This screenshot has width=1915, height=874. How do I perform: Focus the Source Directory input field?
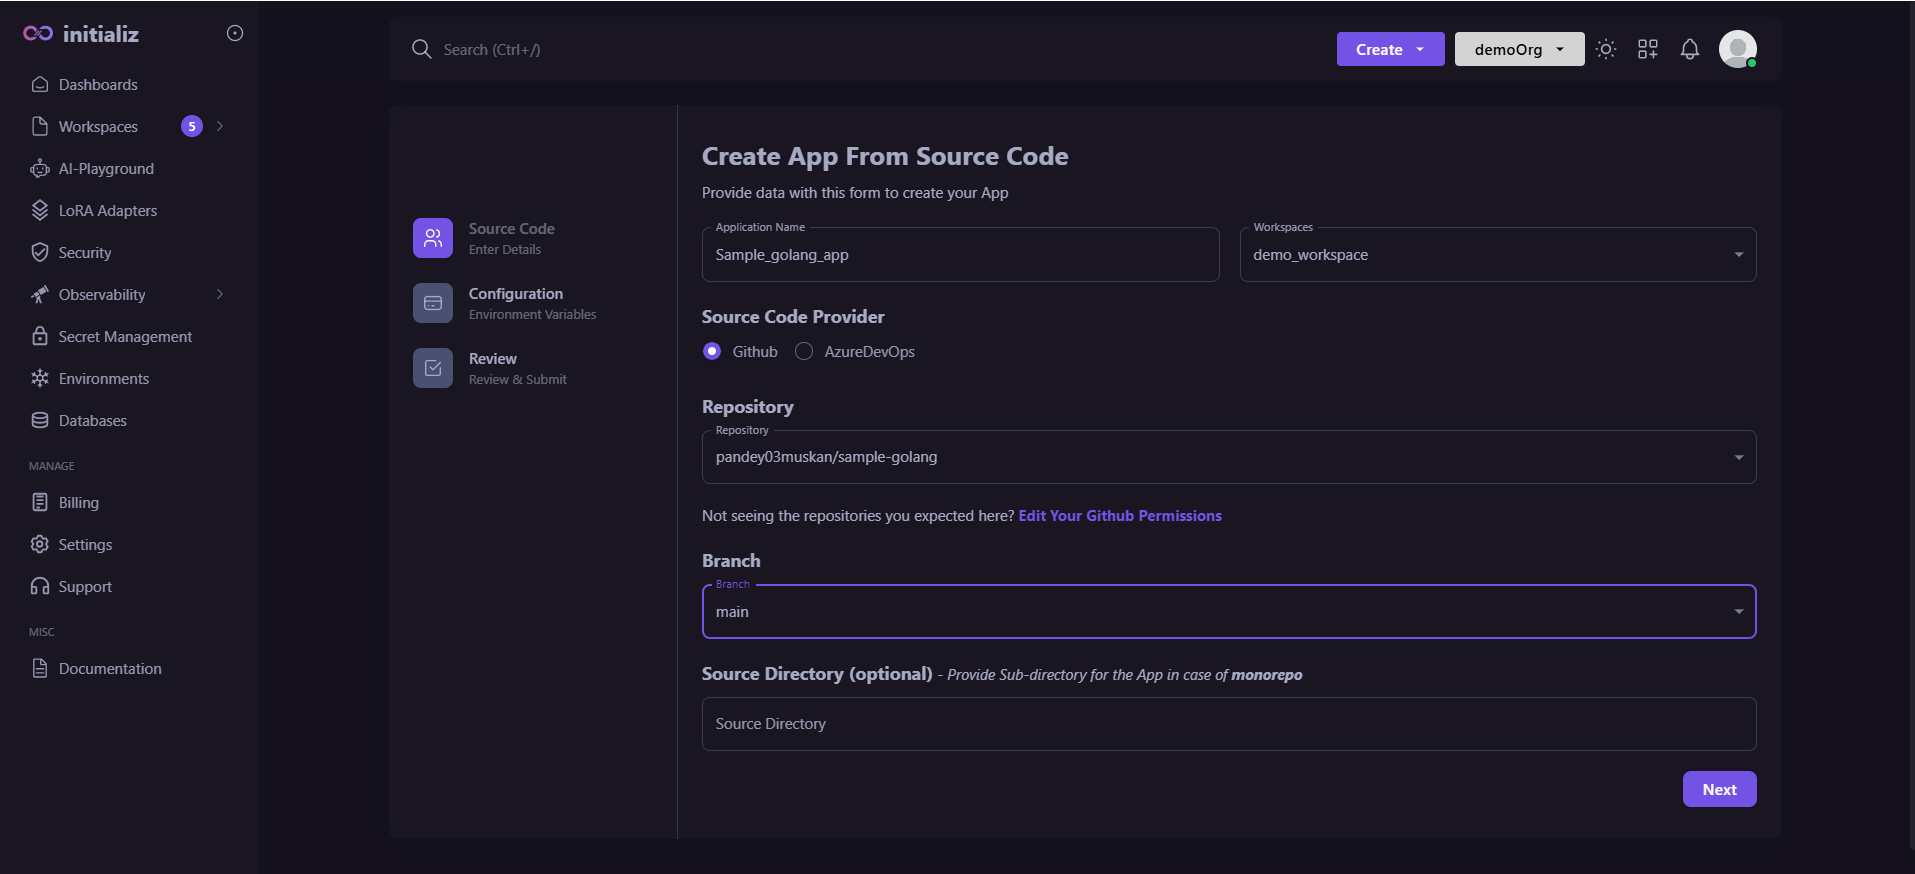tap(1229, 724)
